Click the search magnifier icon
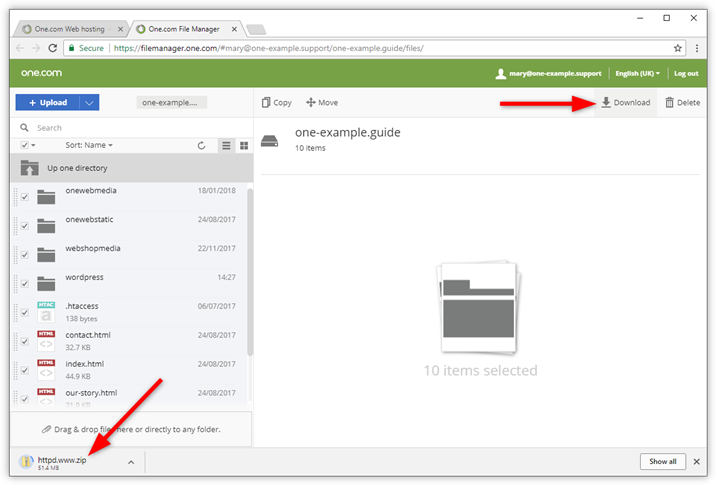 24,127
